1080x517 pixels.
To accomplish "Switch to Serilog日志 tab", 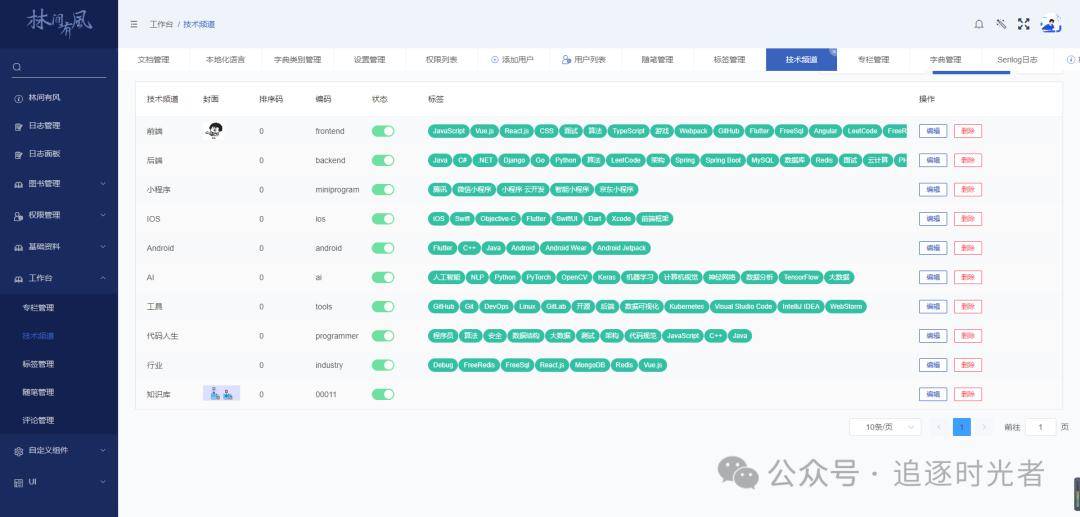I will pyautogui.click(x=1017, y=60).
